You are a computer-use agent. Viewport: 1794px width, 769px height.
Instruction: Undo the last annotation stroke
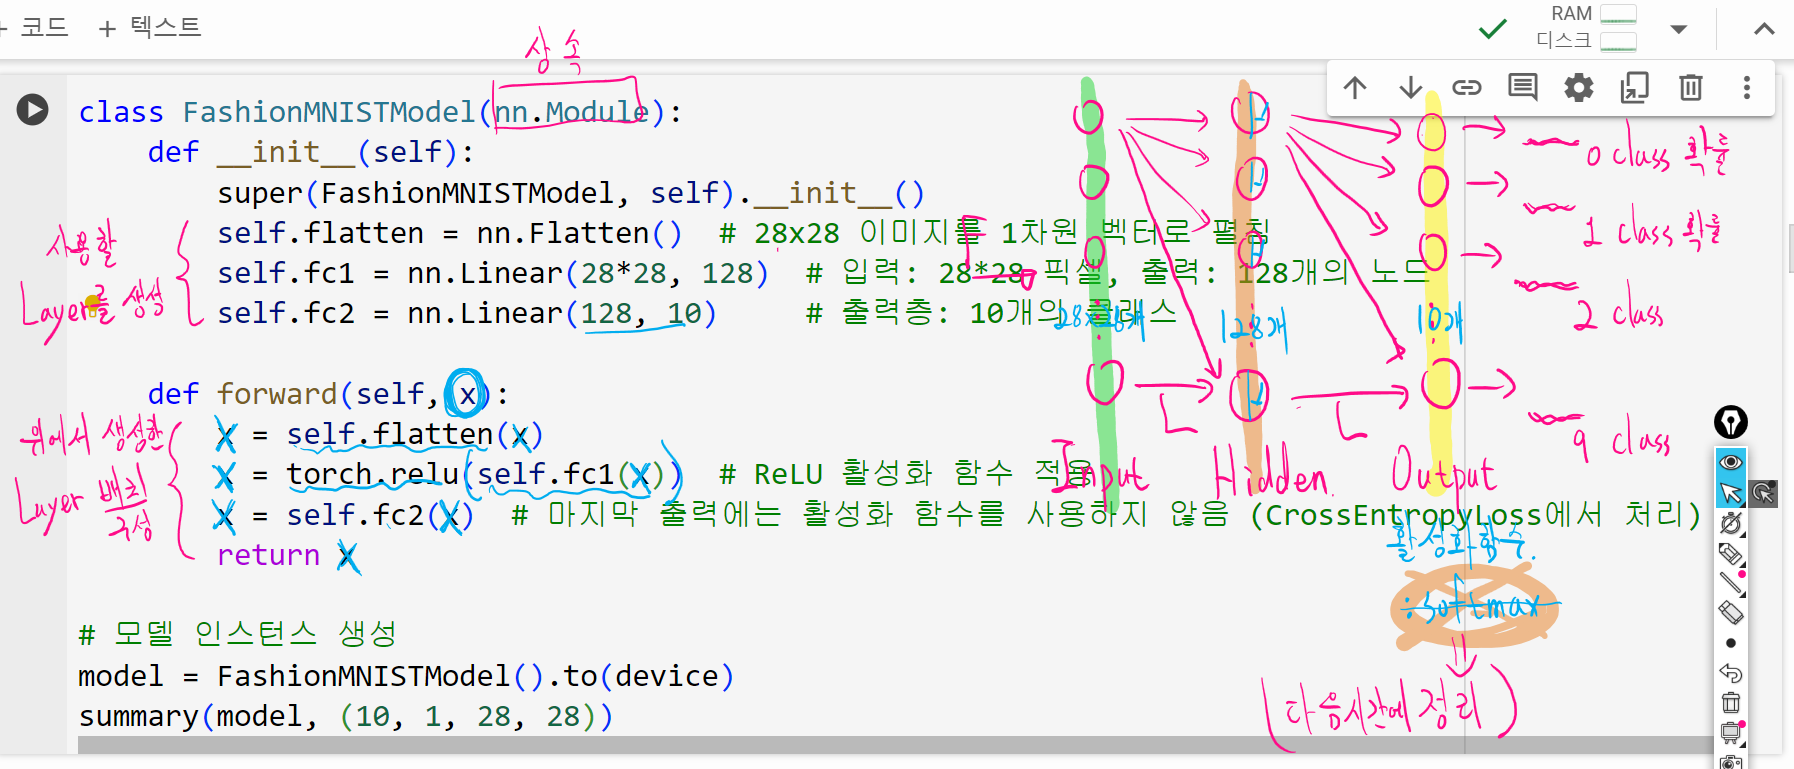point(1731,673)
